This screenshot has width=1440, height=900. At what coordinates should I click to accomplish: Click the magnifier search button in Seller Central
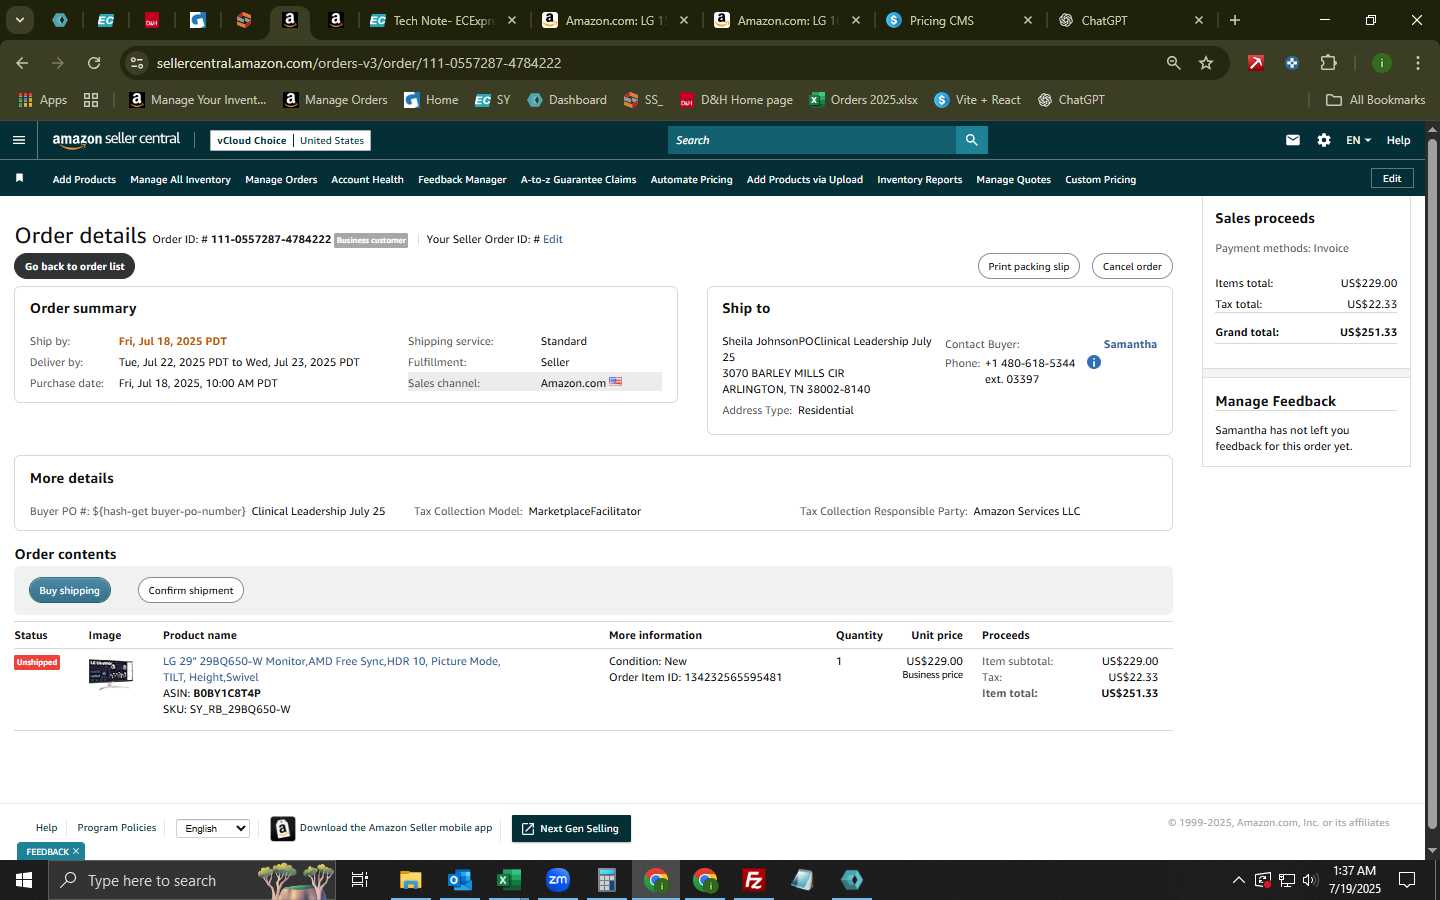point(971,140)
